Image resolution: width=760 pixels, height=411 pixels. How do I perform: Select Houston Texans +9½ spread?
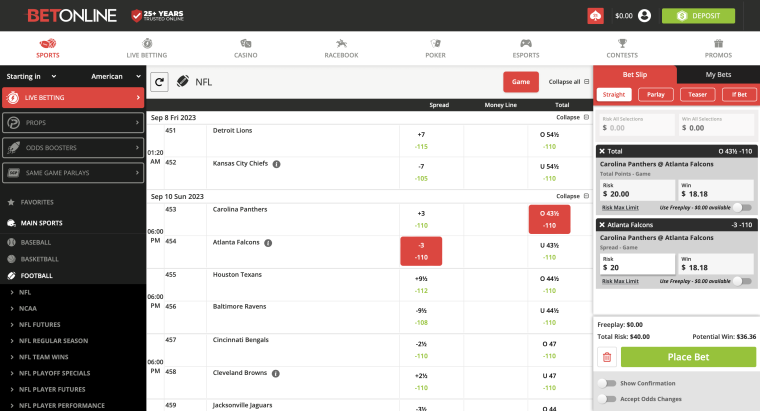click(x=421, y=285)
